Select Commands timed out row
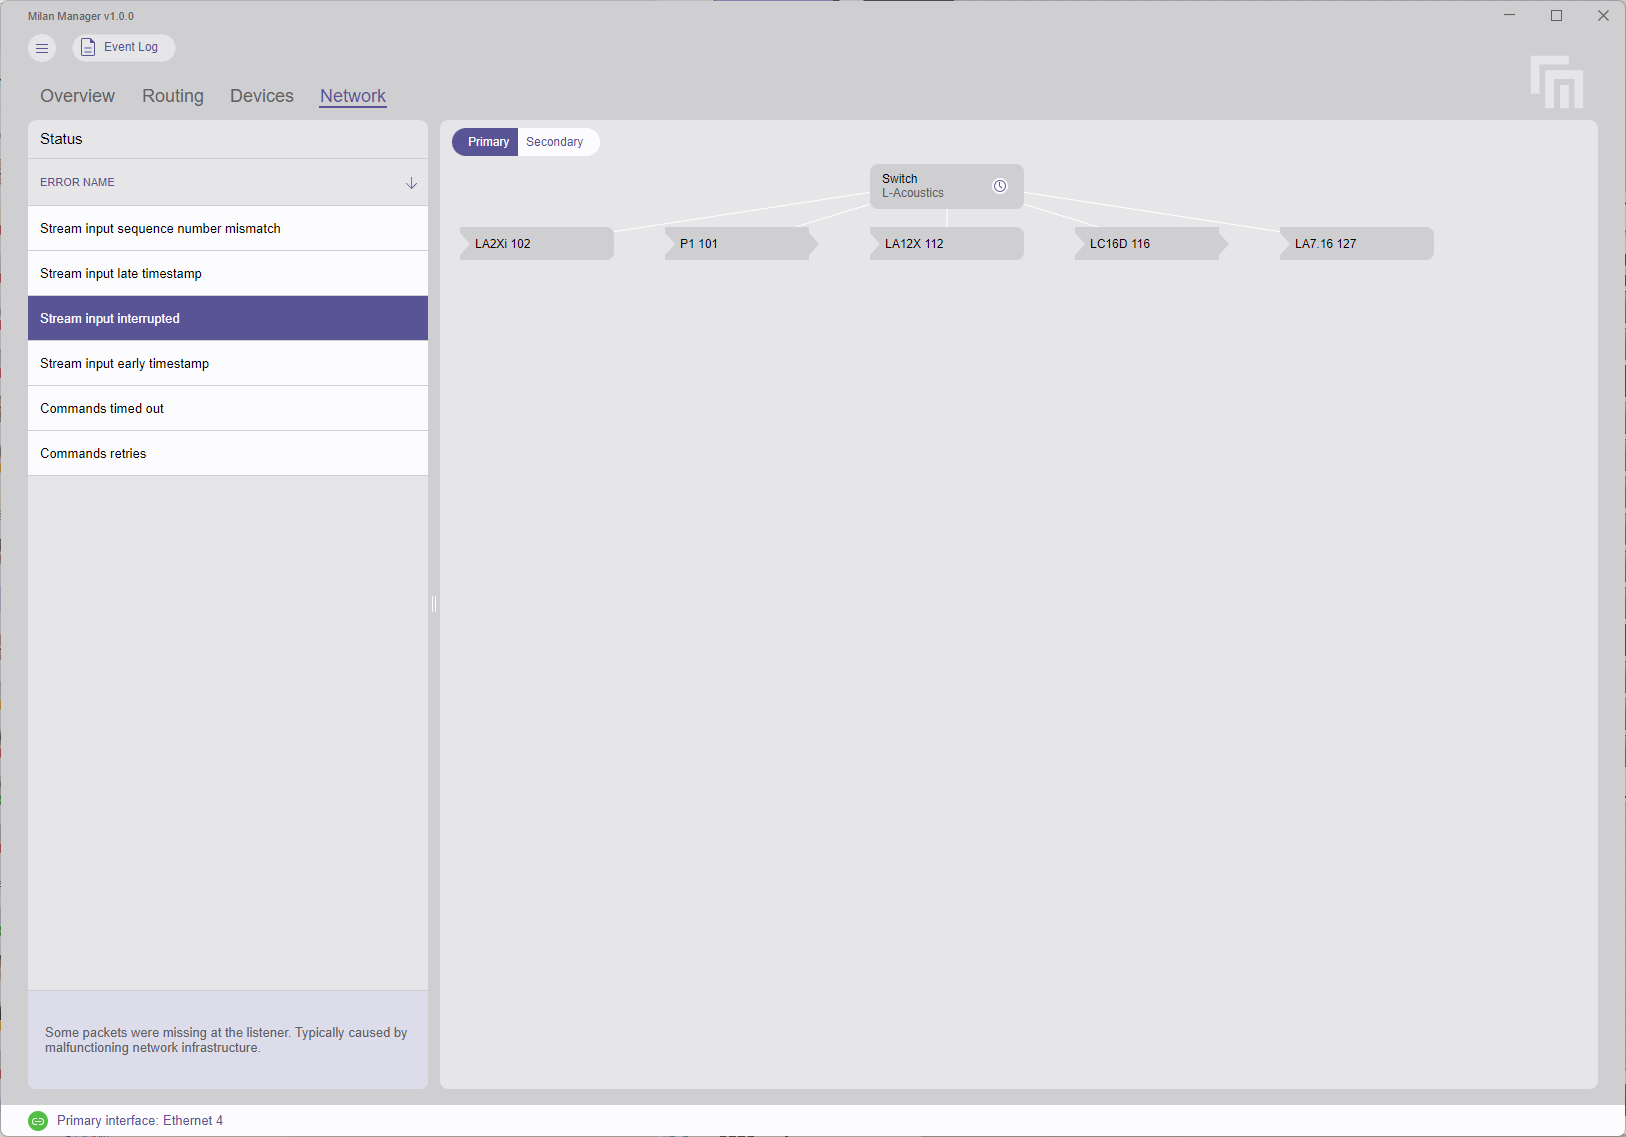The image size is (1626, 1137). point(228,408)
